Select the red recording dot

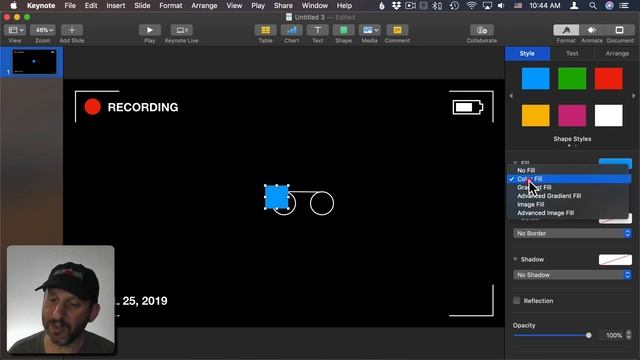(x=93, y=107)
